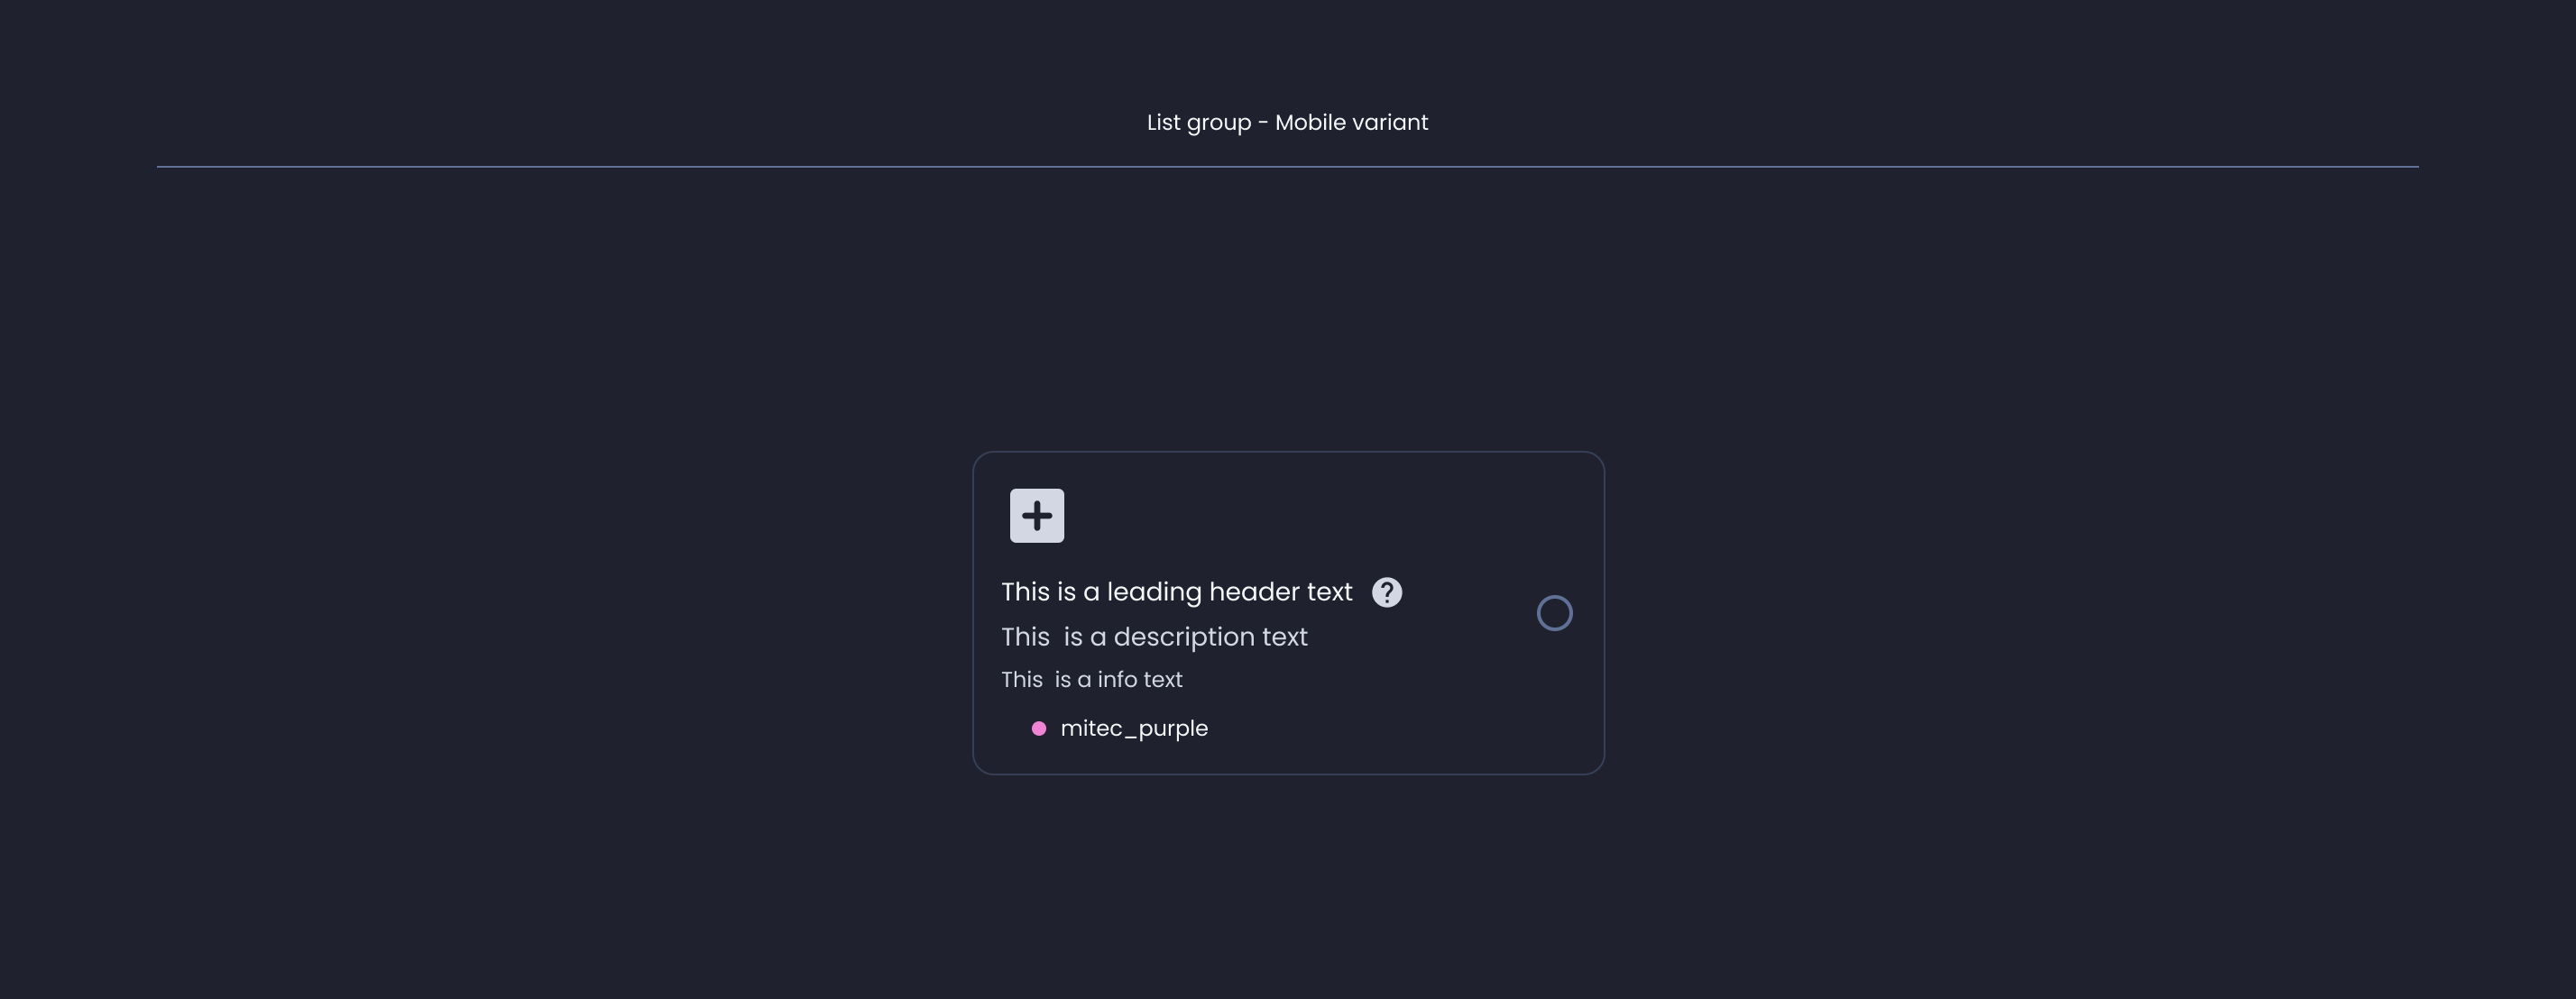The image size is (2576, 999).
Task: Click the light square tile with plus sign
Action: click(1037, 516)
